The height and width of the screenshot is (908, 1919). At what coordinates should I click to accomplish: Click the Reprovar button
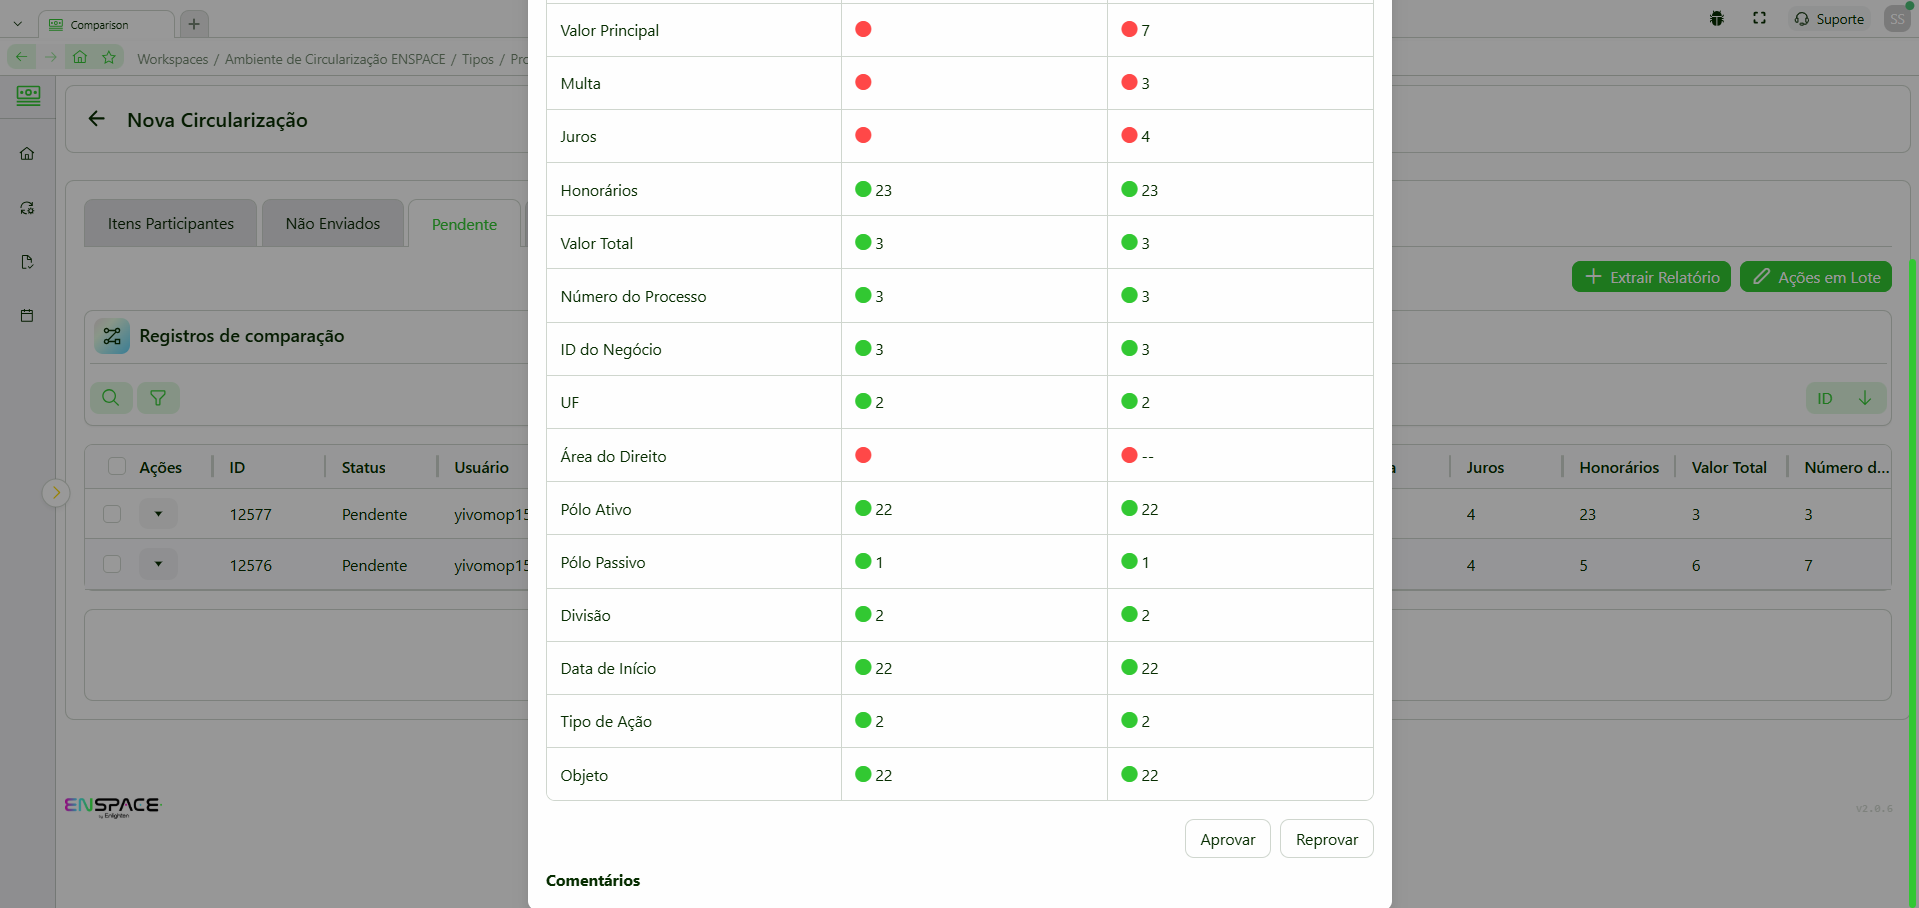(x=1326, y=839)
